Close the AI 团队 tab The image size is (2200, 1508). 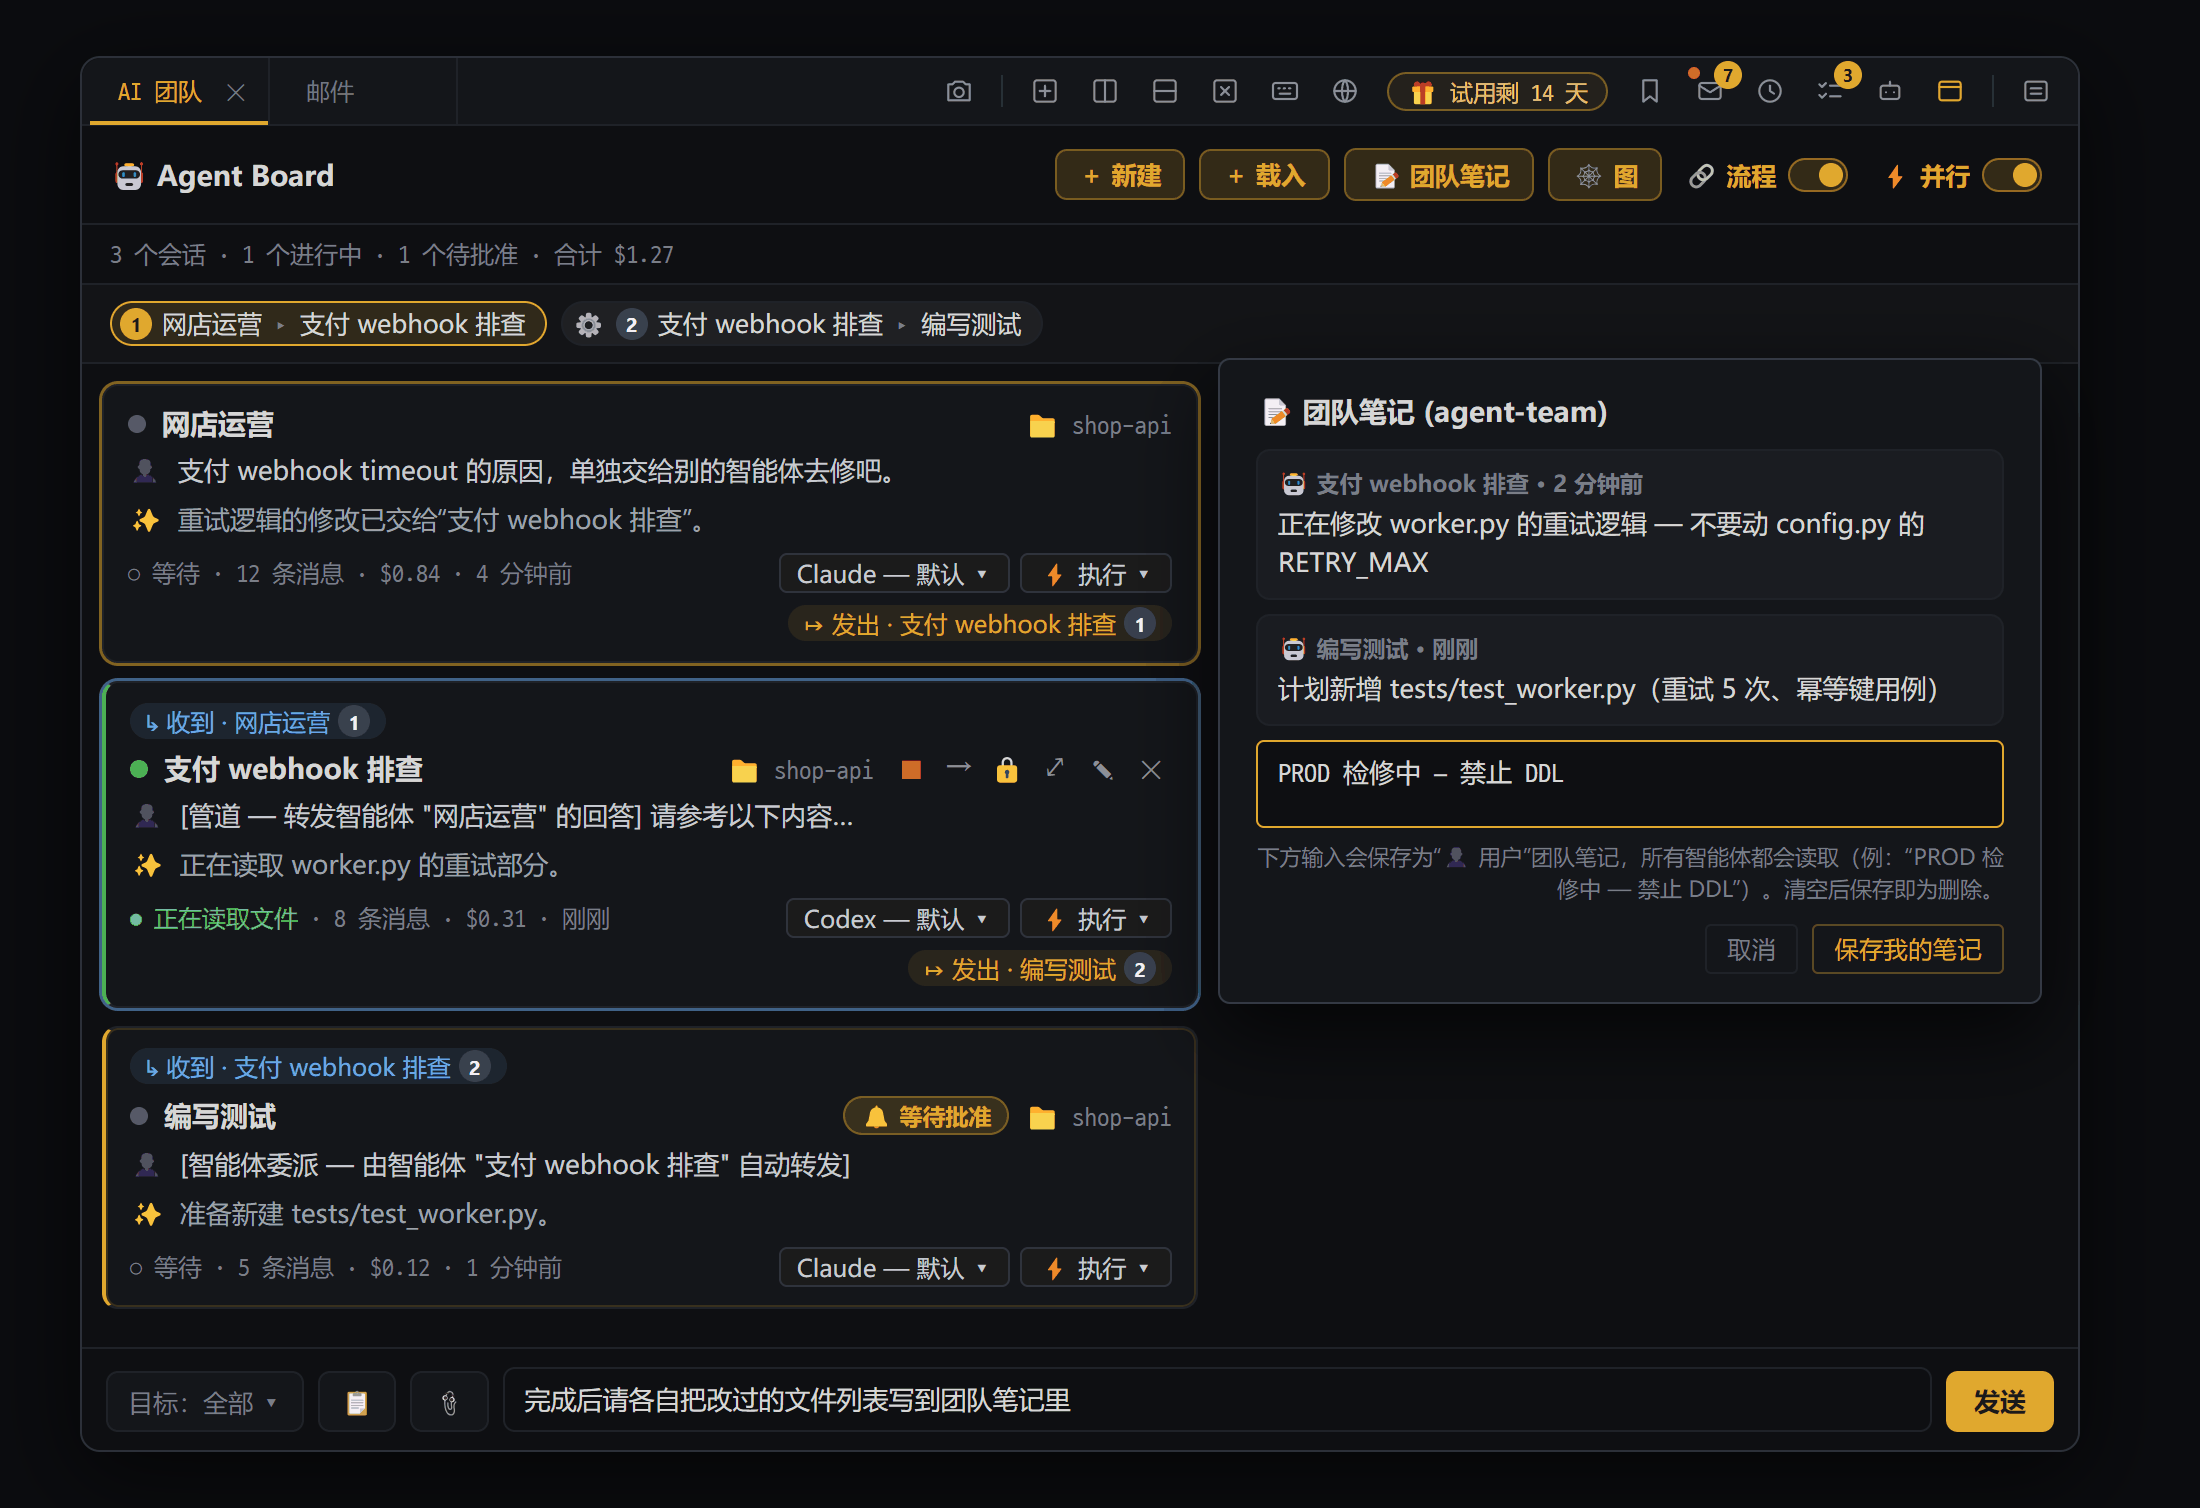click(x=236, y=93)
